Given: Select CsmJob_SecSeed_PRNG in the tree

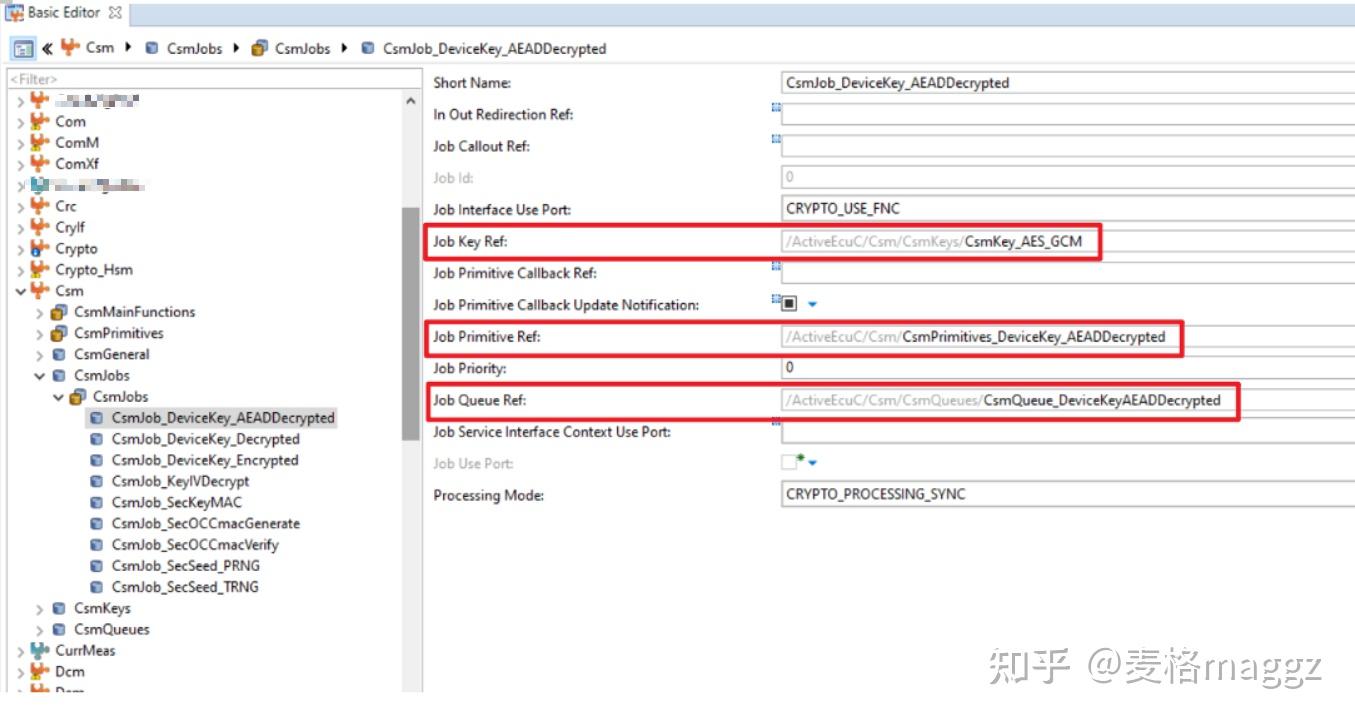Looking at the screenshot, I should tap(186, 566).
